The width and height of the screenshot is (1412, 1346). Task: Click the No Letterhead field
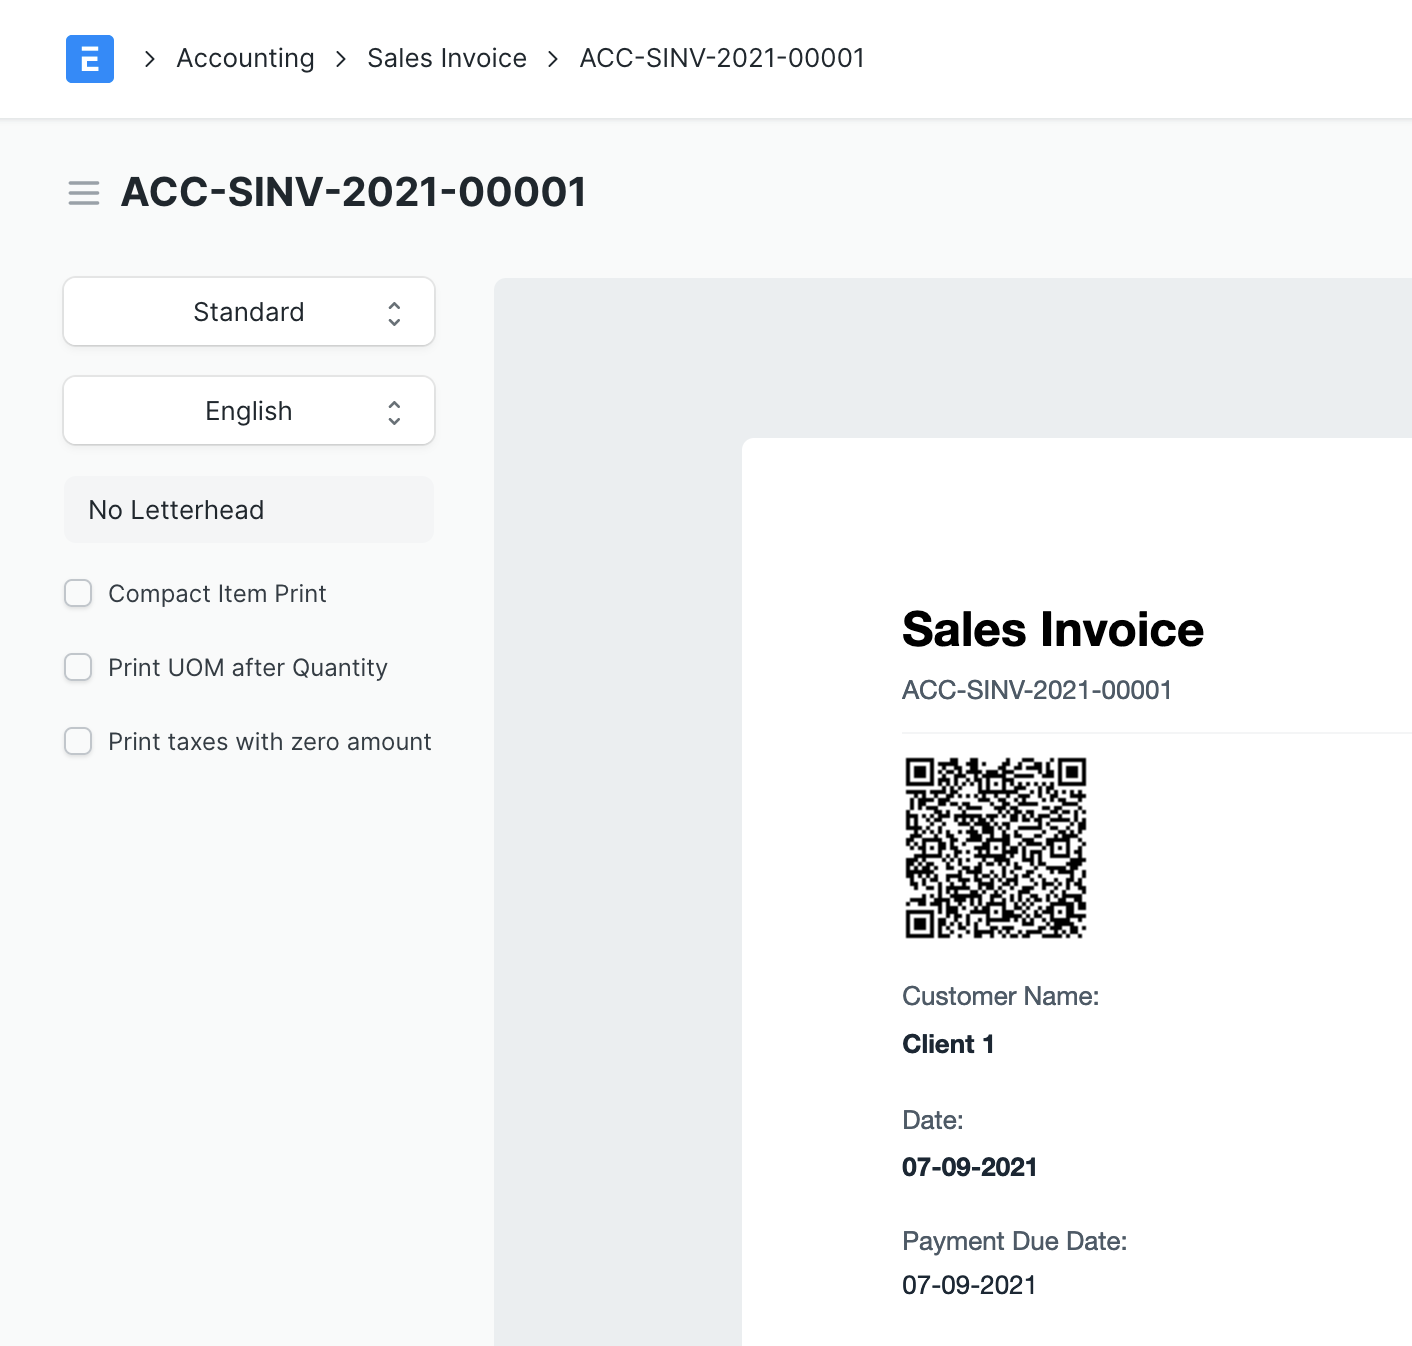click(x=249, y=510)
